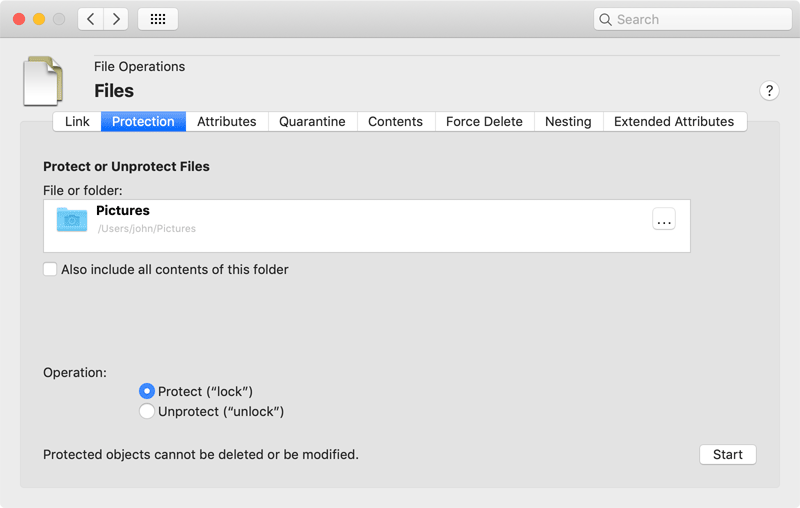Viewport: 800px width, 508px height.
Task: Click in the Search field
Action: coord(693,19)
